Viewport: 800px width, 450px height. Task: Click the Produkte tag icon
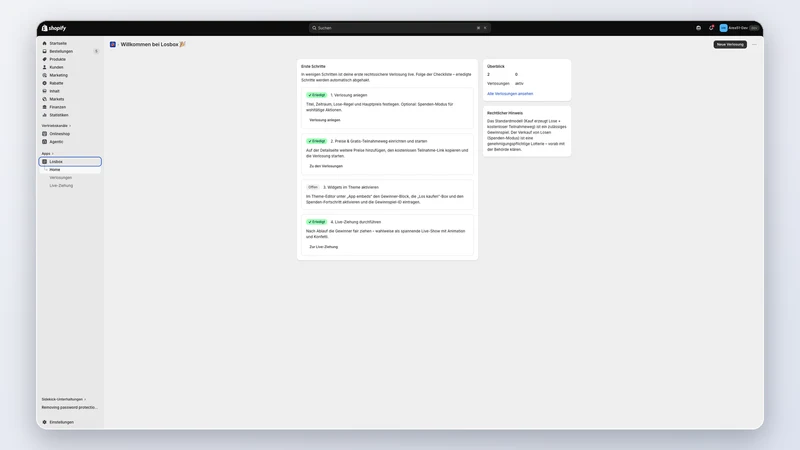[44, 59]
